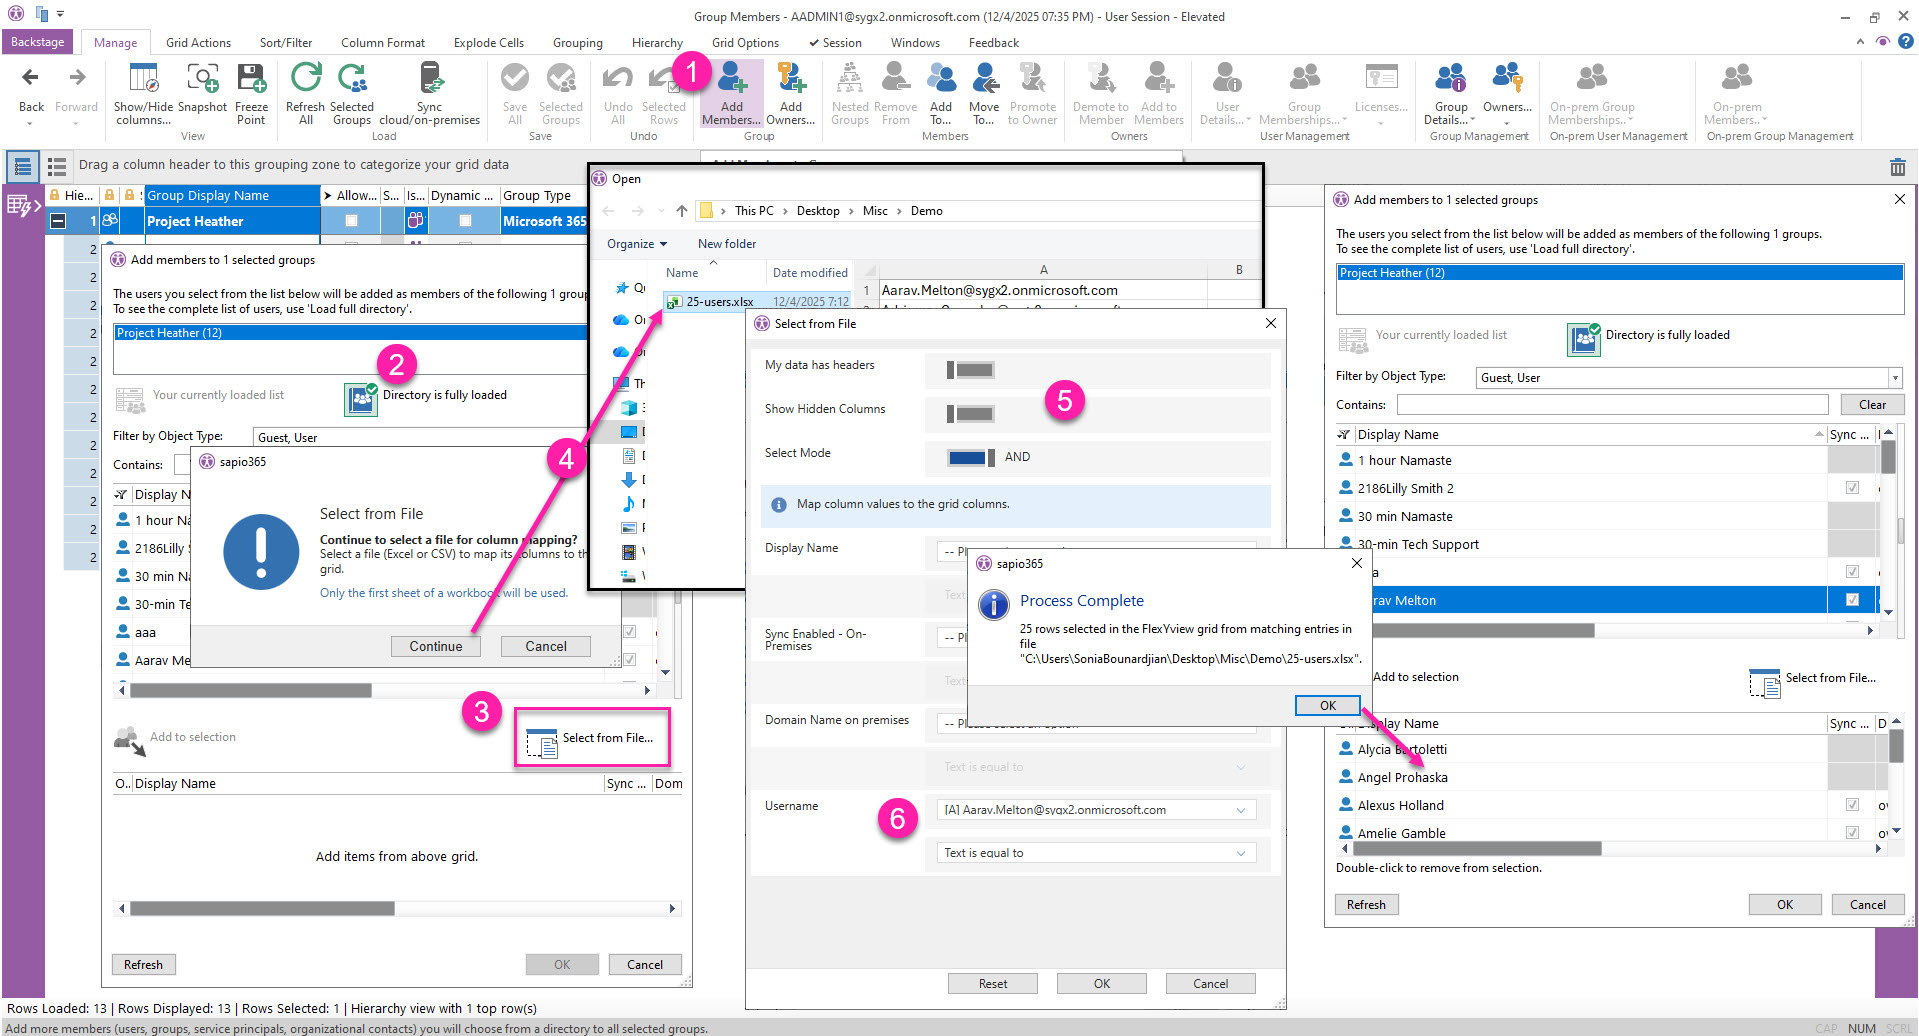Switch to the Sort/Filter tab

[x=286, y=43]
